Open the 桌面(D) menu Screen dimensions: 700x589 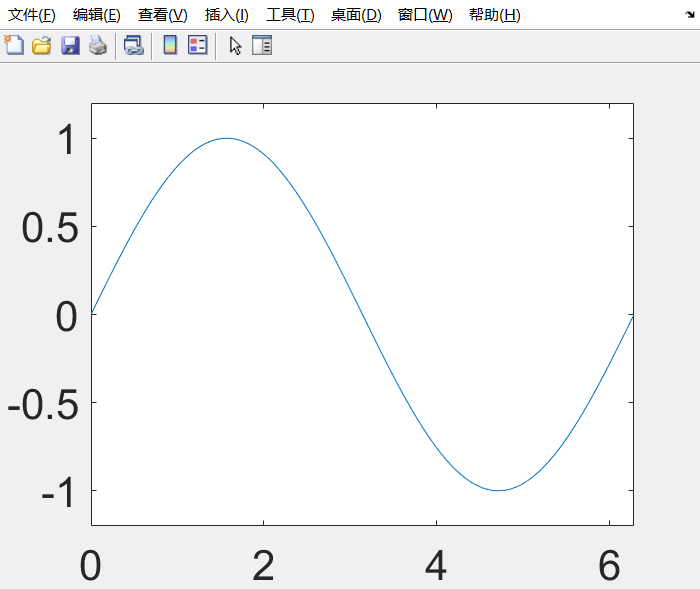pos(356,15)
